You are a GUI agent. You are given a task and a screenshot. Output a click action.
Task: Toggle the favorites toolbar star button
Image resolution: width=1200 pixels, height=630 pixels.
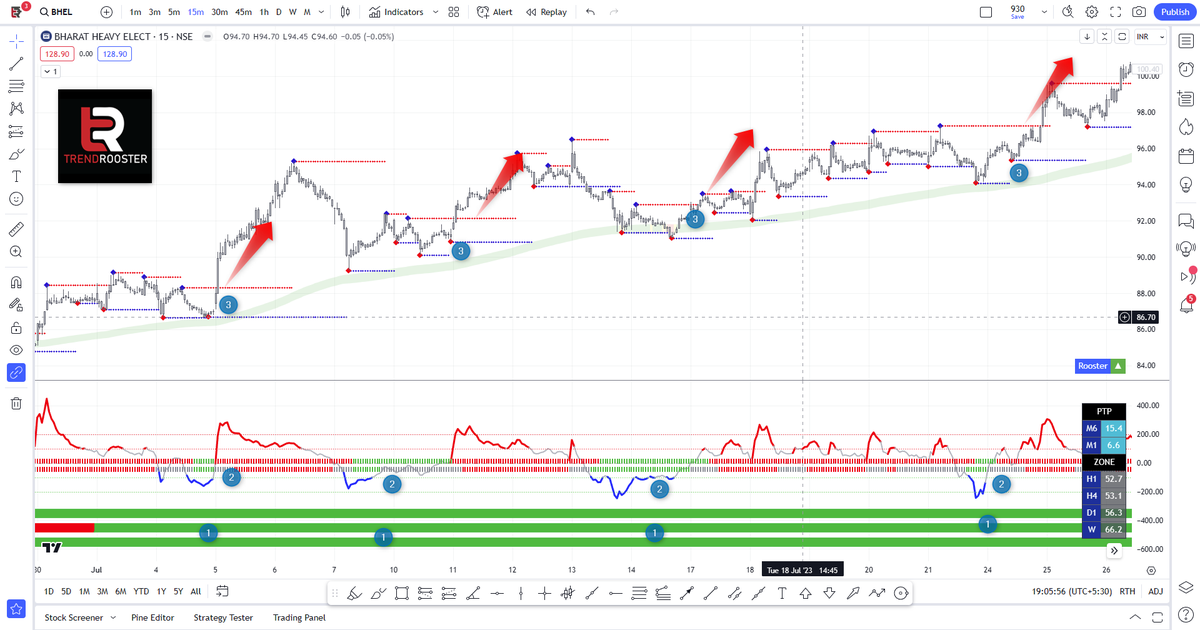(16, 608)
